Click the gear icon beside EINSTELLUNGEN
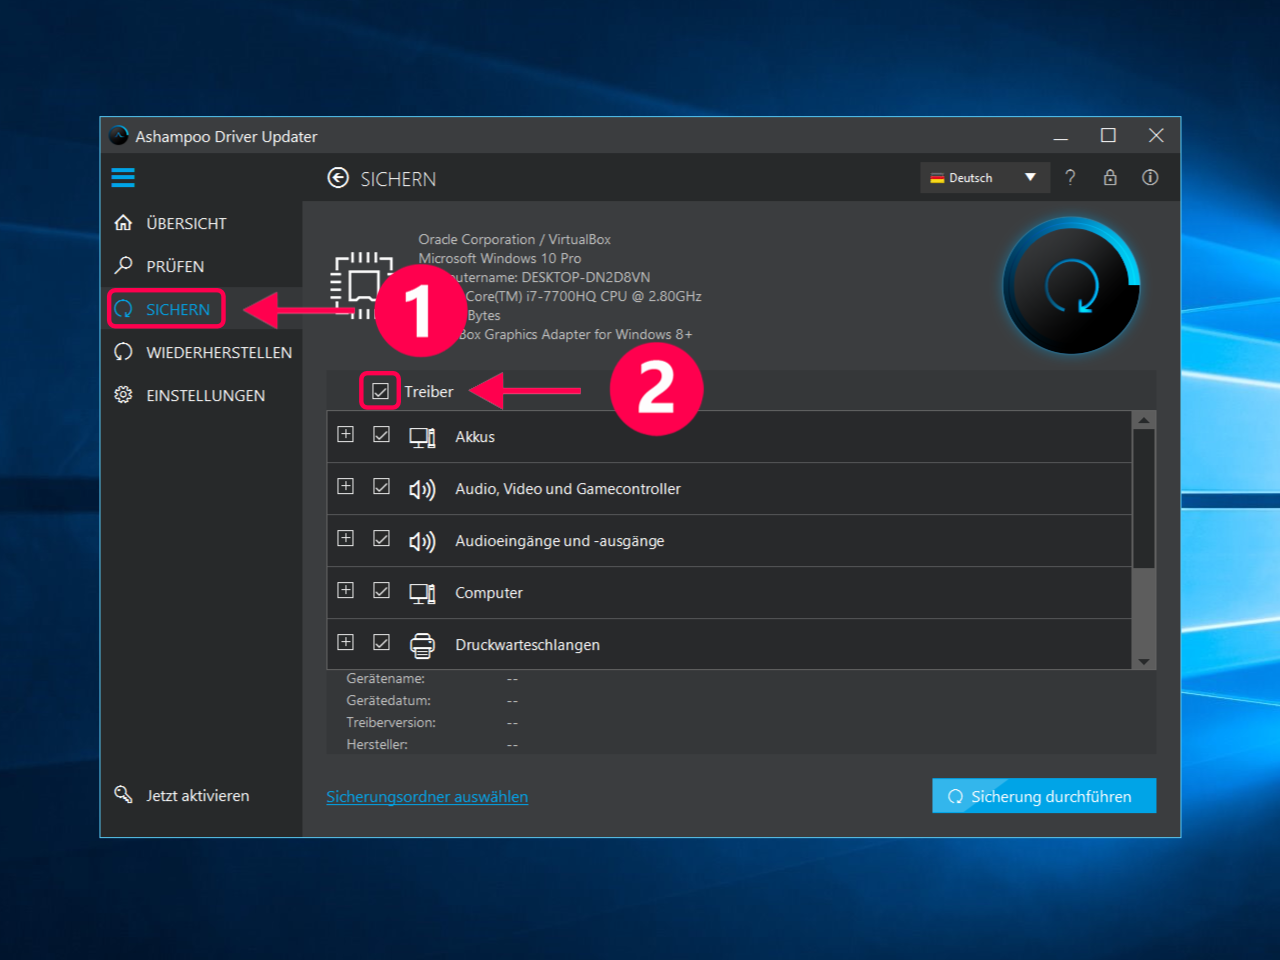This screenshot has width=1280, height=960. 123,395
